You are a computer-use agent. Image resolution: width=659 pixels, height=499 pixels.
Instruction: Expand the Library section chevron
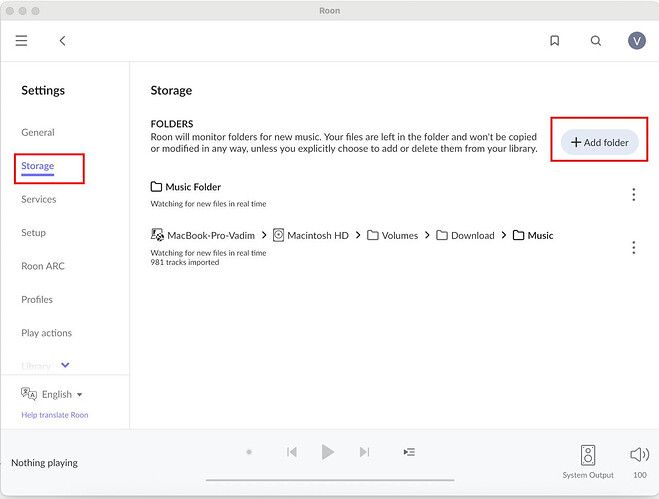65,365
